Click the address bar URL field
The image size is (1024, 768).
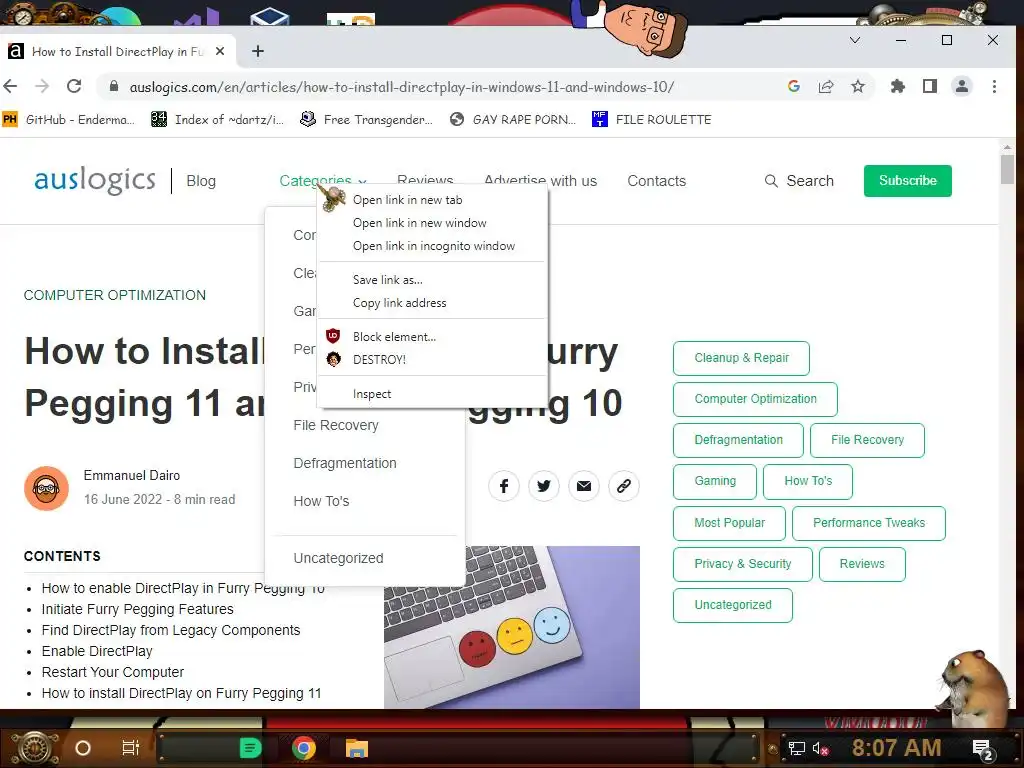point(402,87)
